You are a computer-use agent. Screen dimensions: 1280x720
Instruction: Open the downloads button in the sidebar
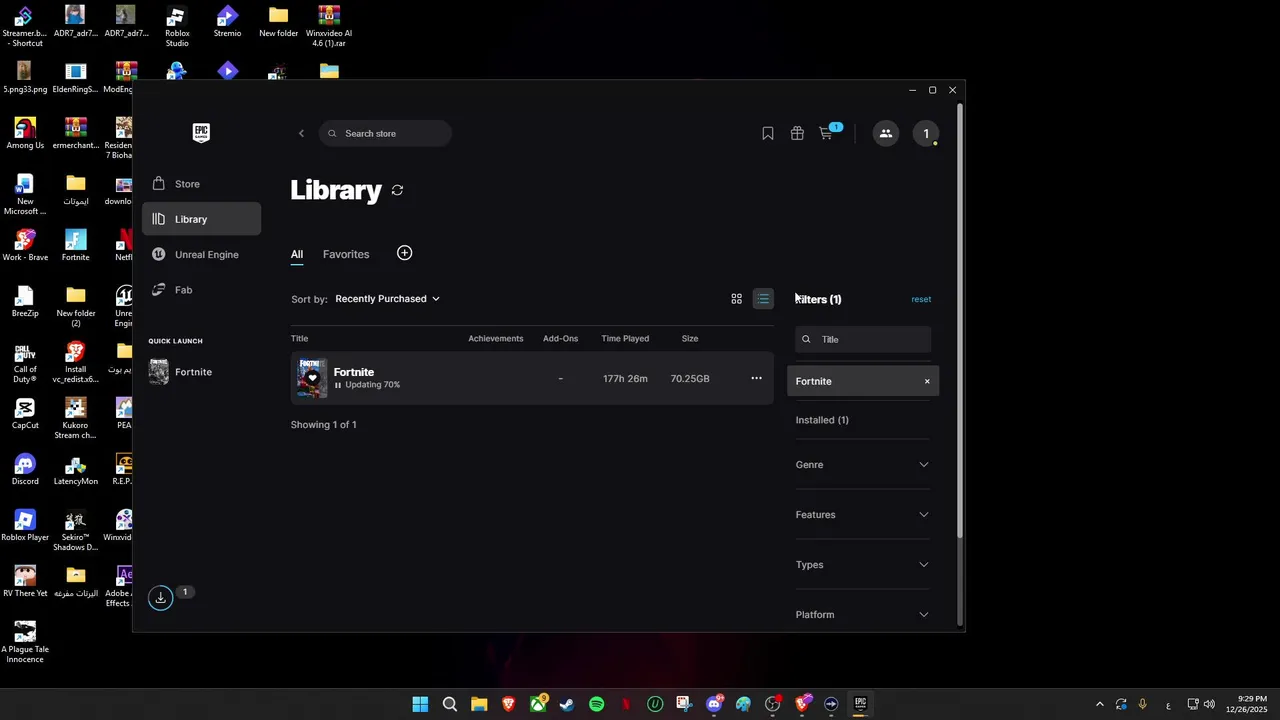(x=160, y=598)
